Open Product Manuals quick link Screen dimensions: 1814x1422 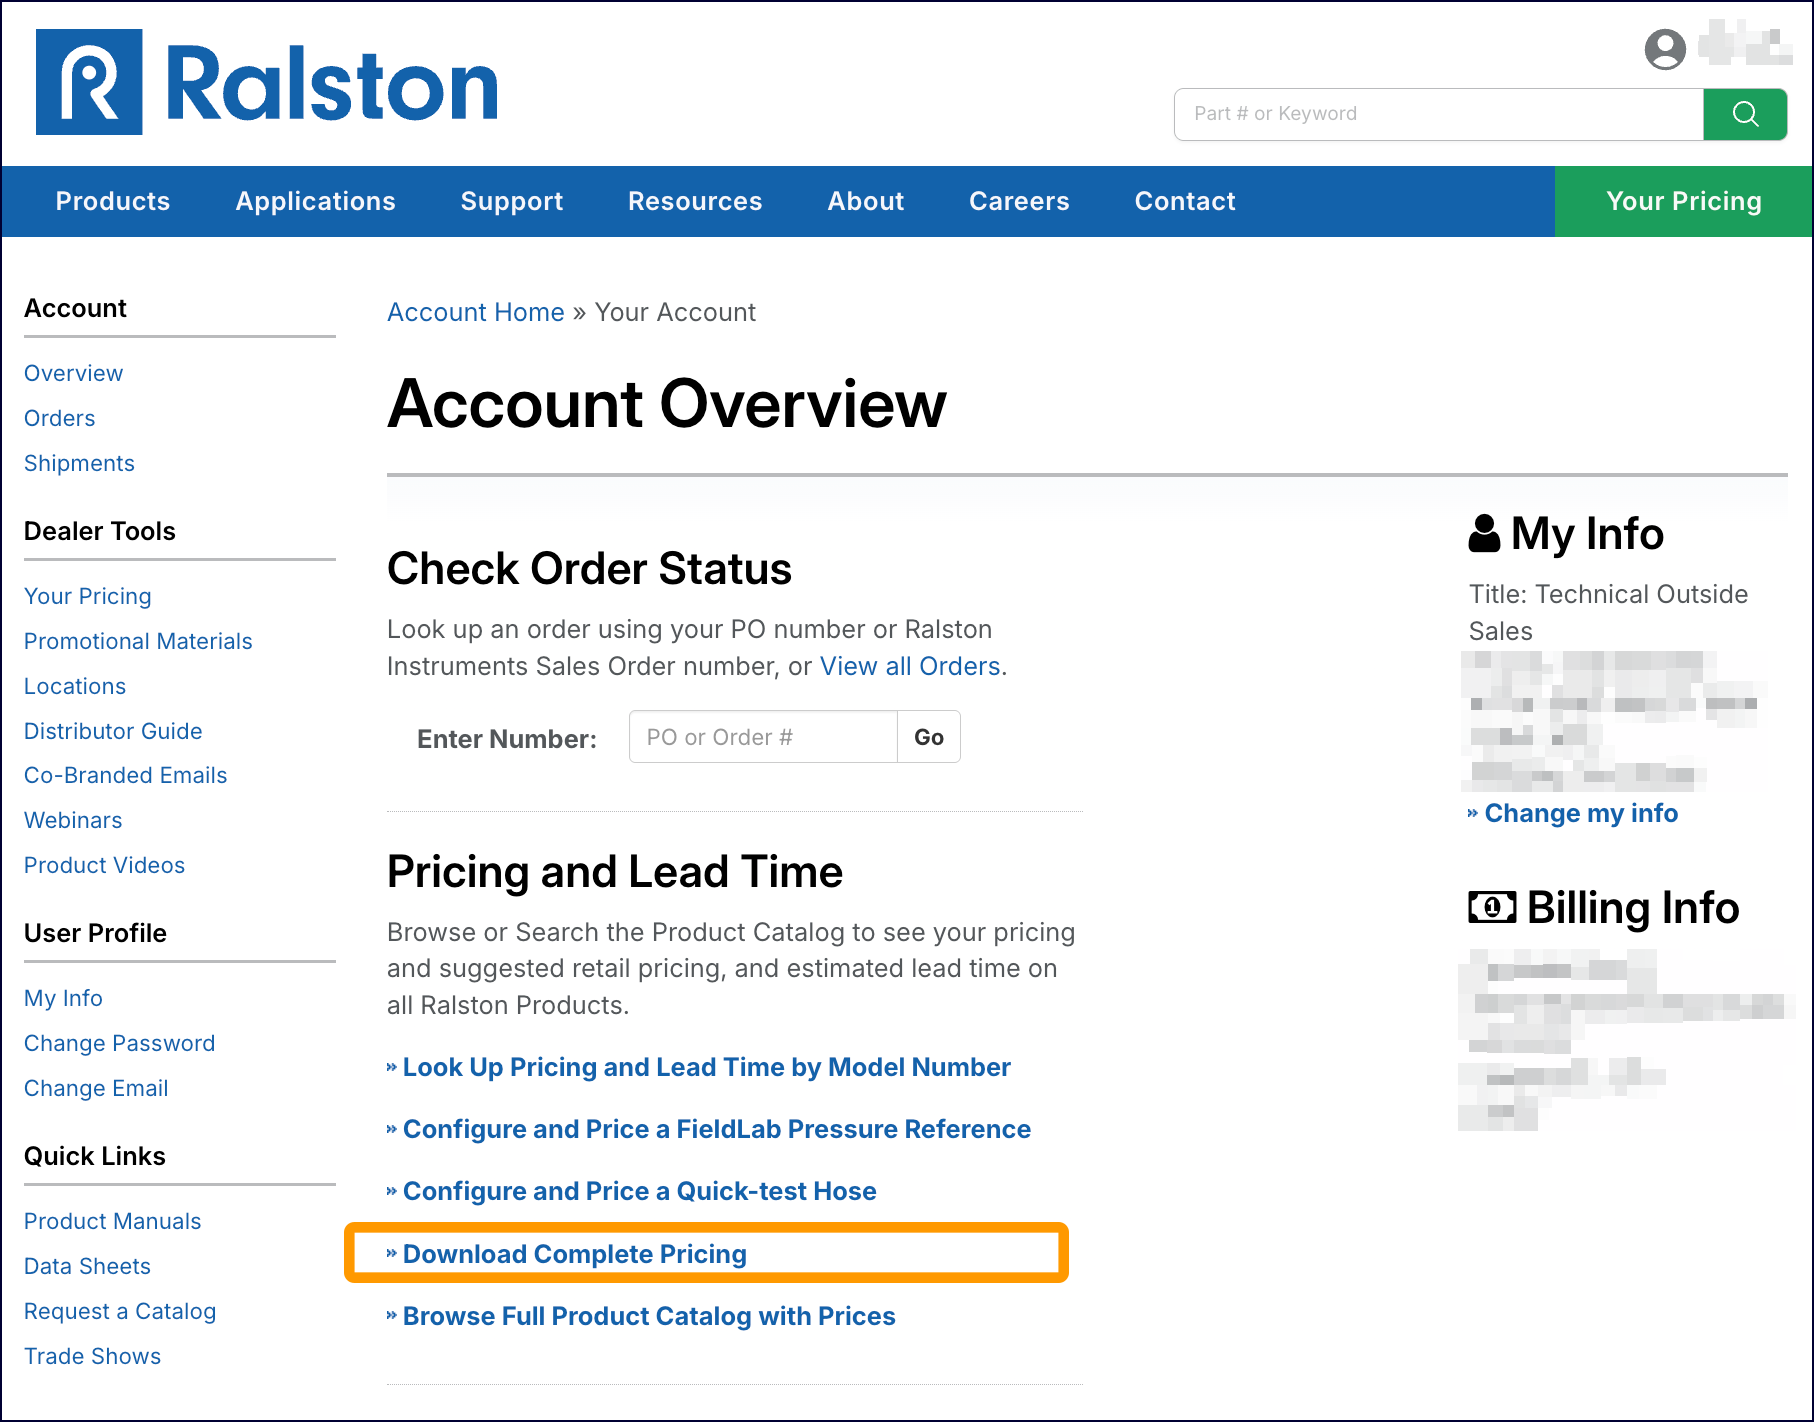113,1221
